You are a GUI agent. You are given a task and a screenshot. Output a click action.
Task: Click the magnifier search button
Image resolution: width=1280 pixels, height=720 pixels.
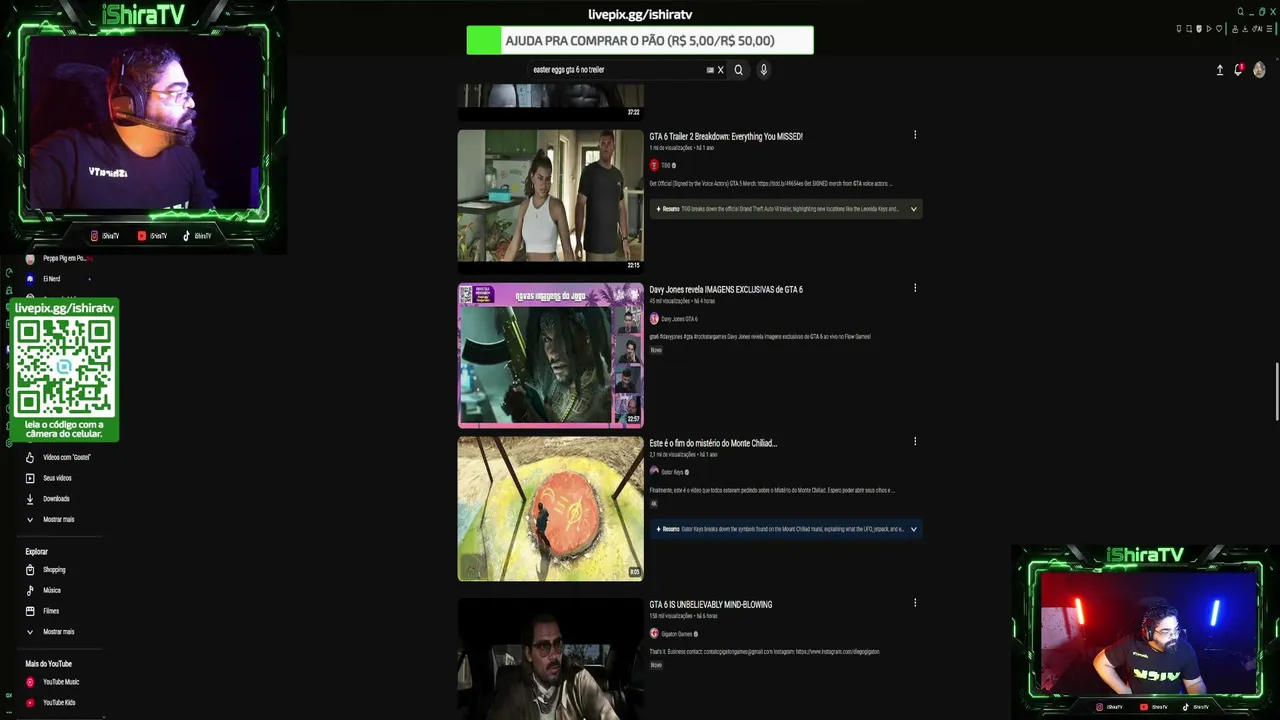[739, 70]
